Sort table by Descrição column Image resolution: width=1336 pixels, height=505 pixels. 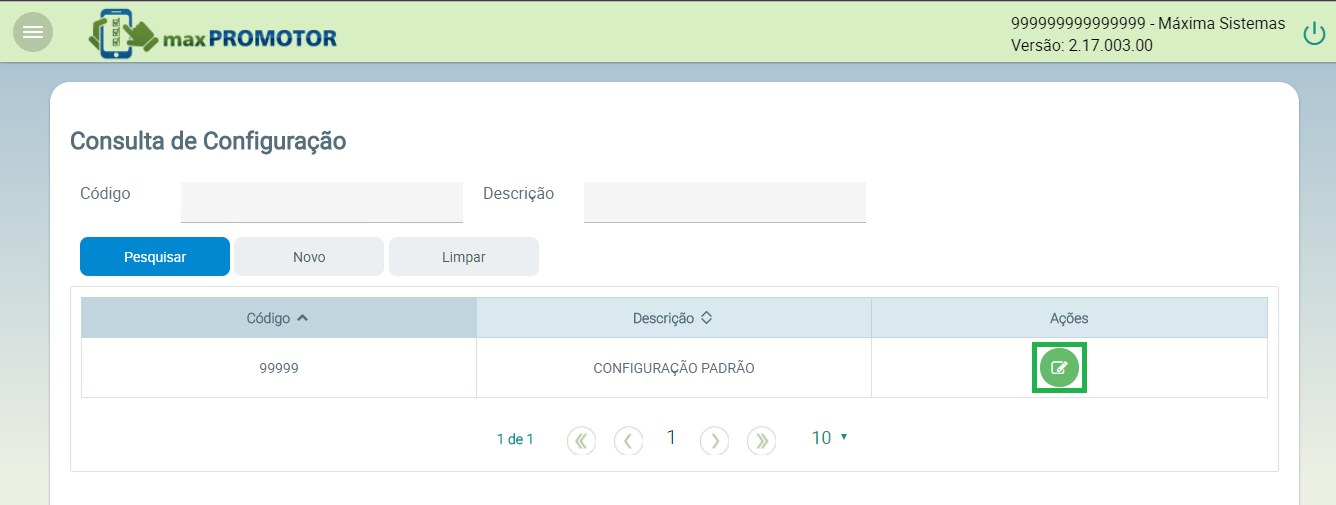tap(673, 318)
